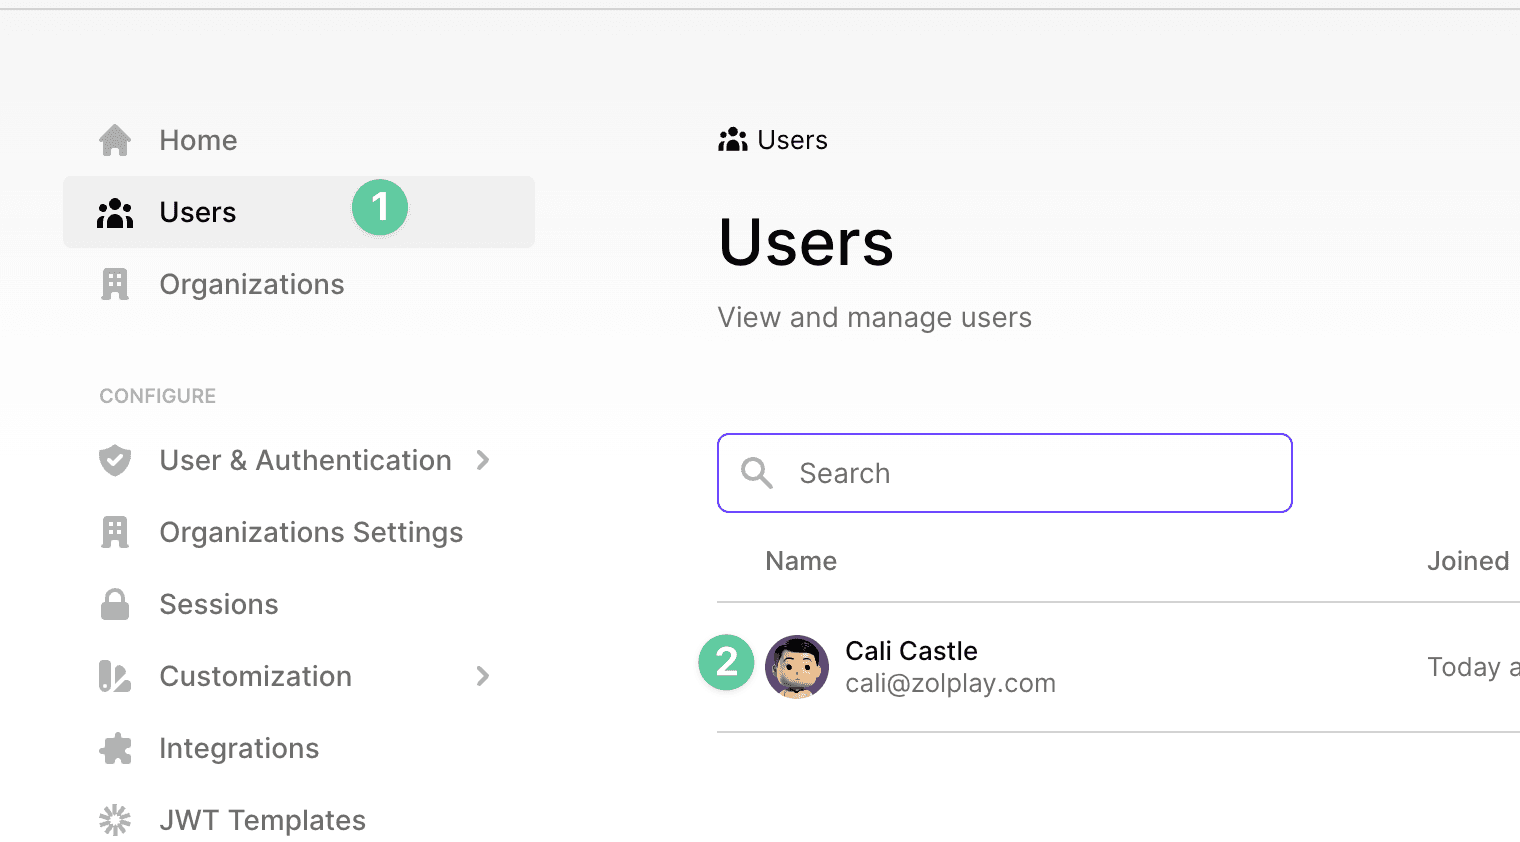Expand the Customization submenu arrow

click(483, 677)
